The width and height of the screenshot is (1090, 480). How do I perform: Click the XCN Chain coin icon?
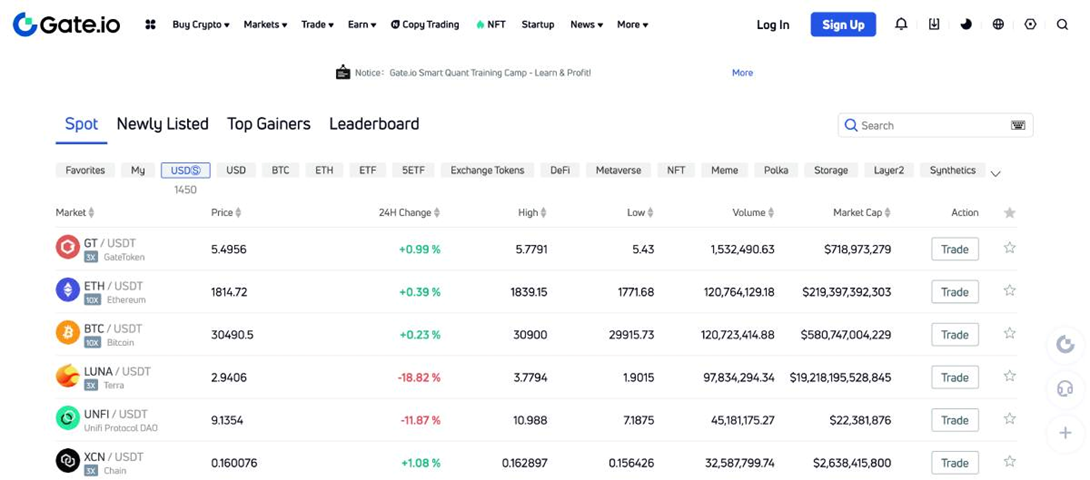68,461
